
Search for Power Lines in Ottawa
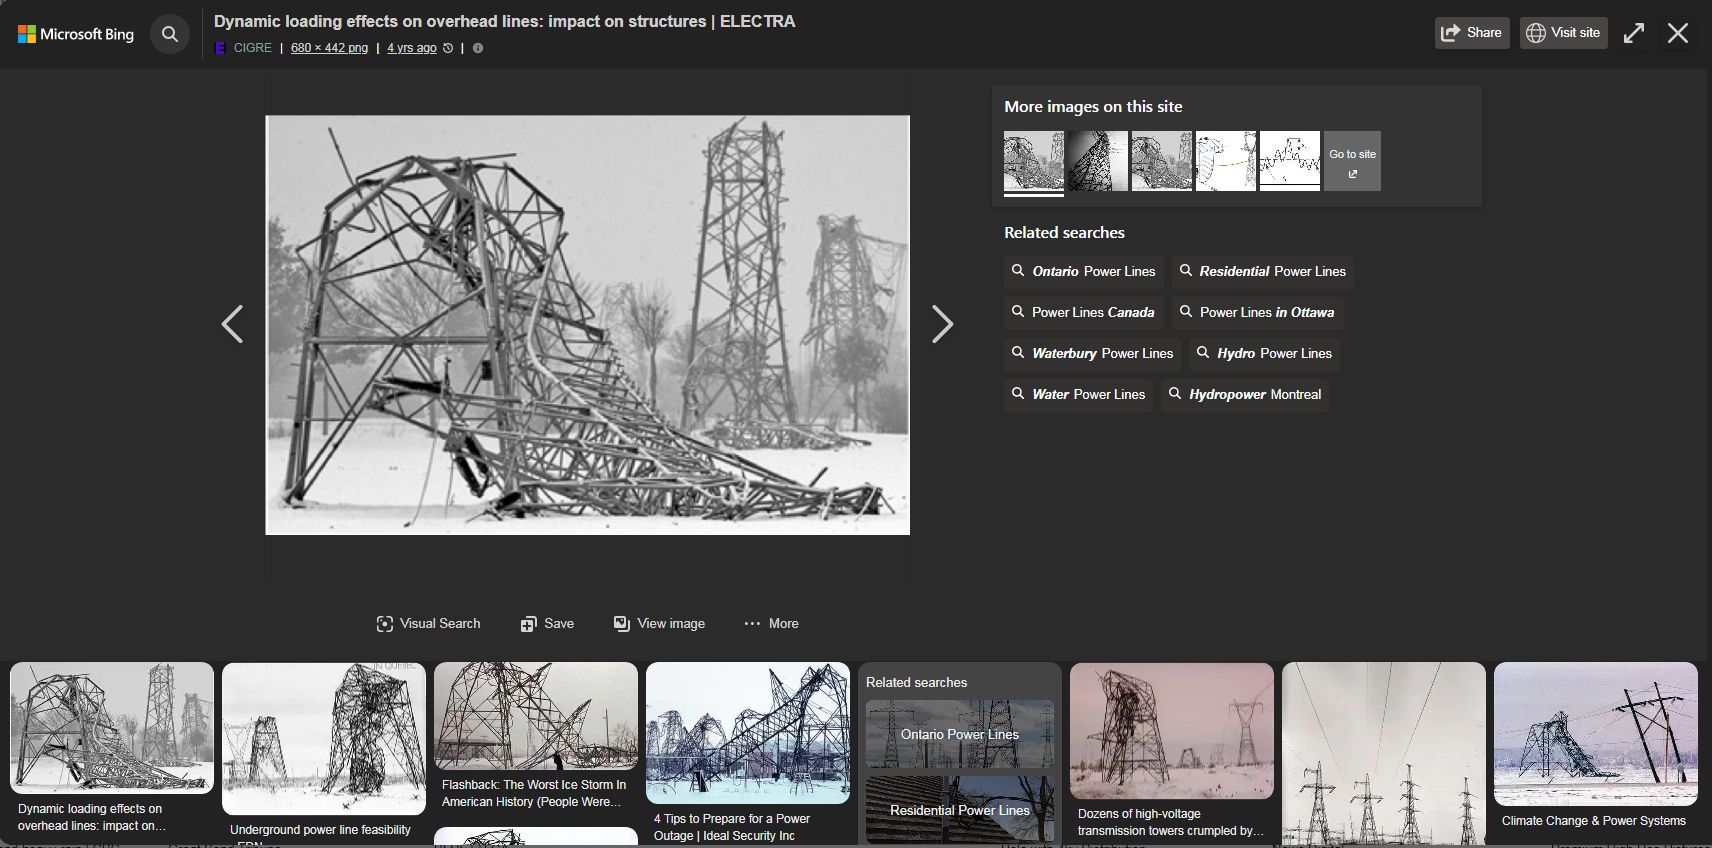(1257, 312)
